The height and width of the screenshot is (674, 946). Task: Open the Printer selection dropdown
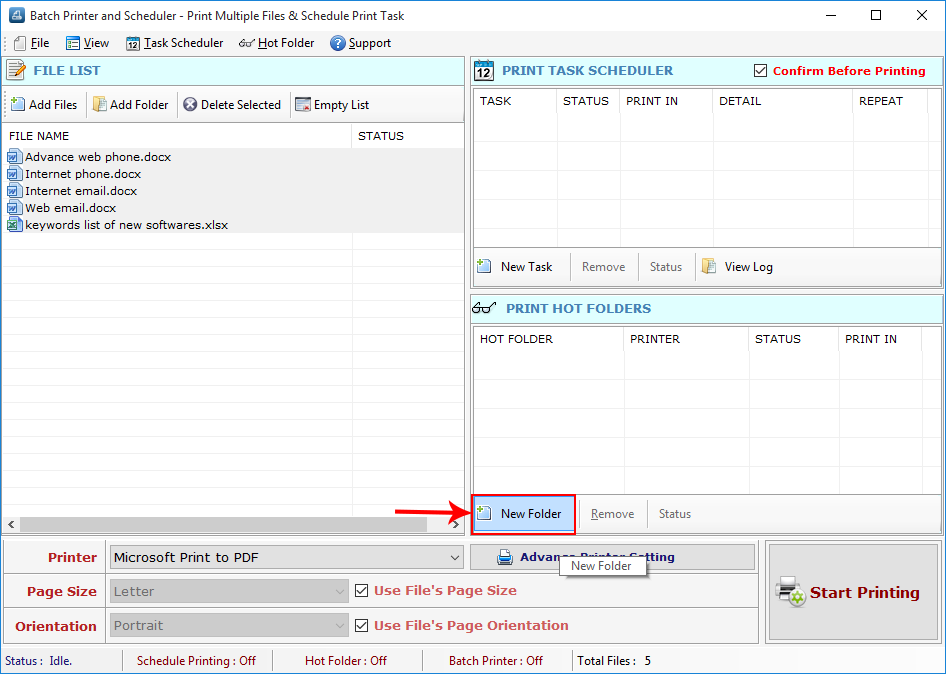click(x=456, y=557)
